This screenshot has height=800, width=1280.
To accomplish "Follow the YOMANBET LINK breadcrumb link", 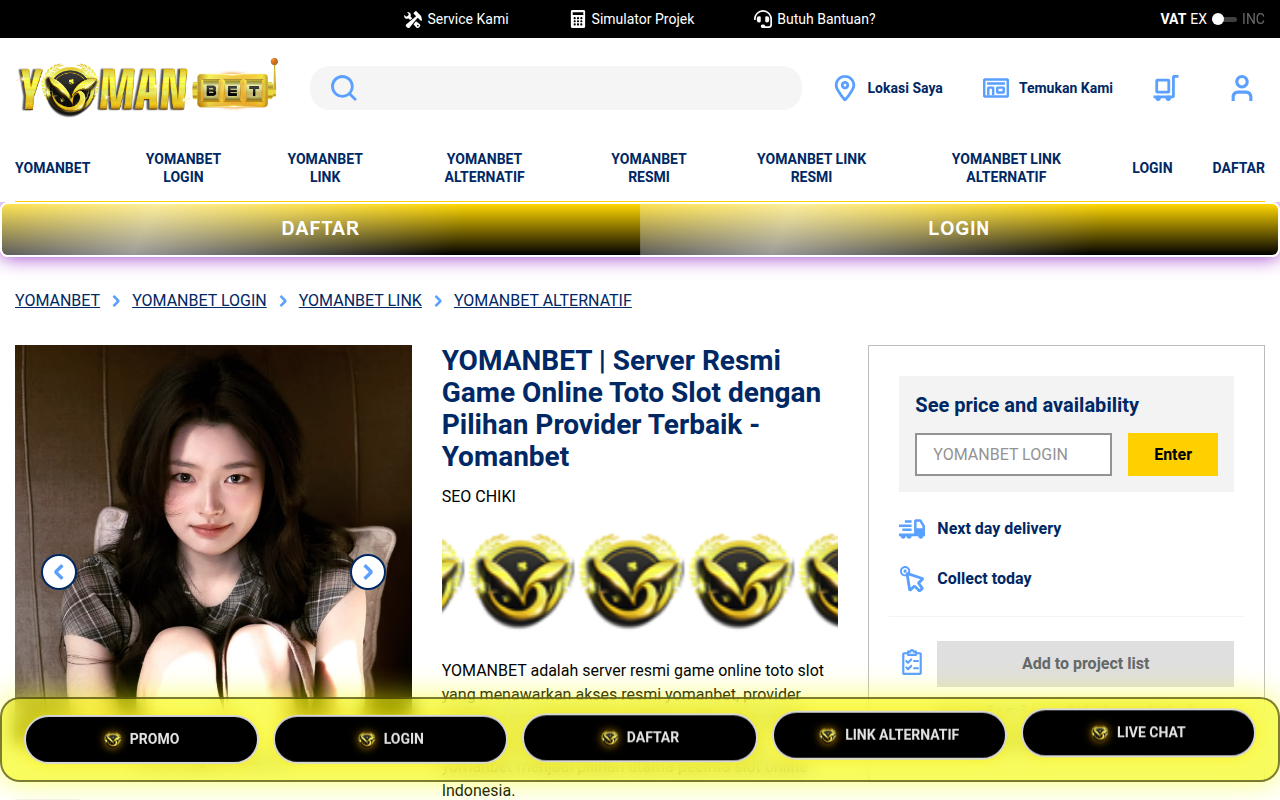I will point(360,300).
